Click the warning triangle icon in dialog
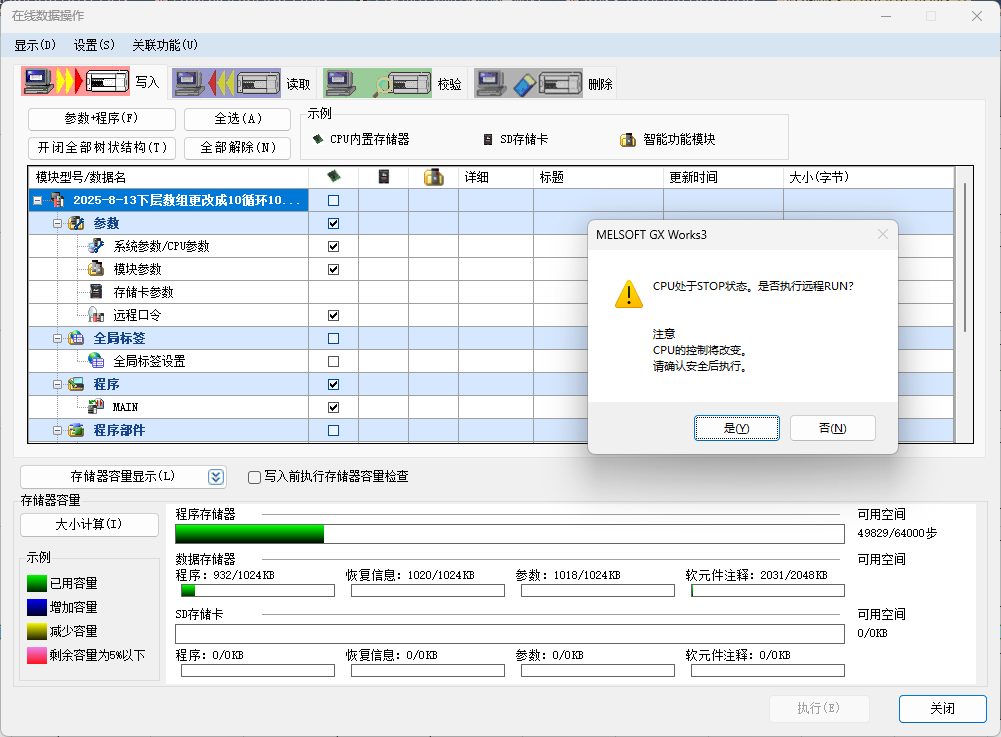The image size is (1001, 737). click(x=628, y=294)
